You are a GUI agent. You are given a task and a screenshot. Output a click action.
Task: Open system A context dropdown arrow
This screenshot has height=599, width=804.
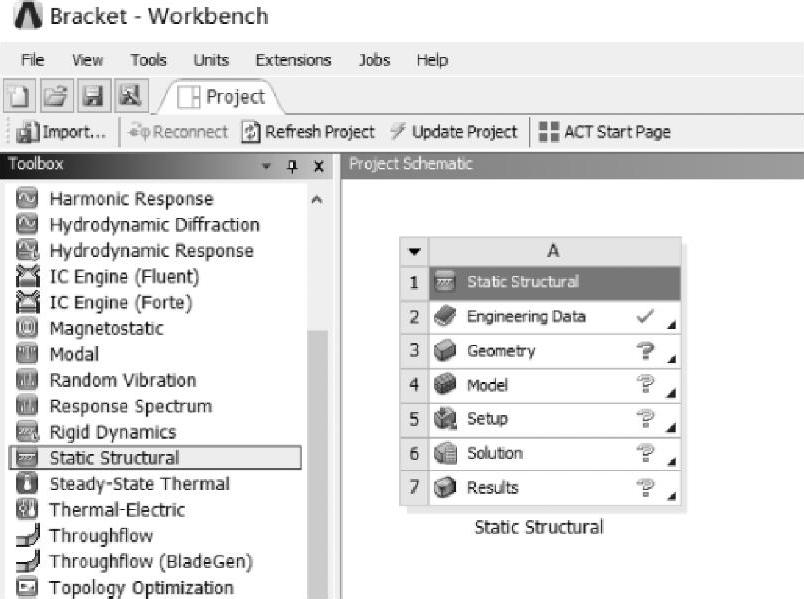(x=414, y=251)
